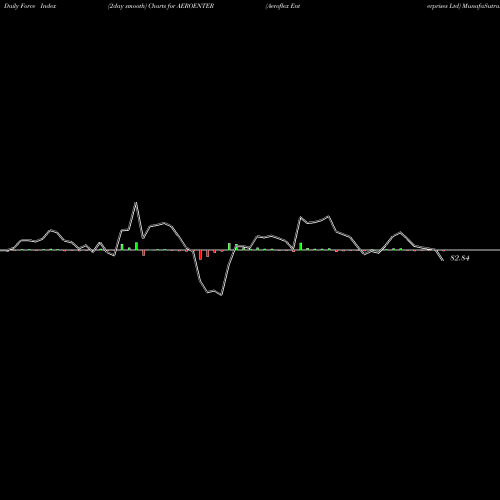
Task: Click the 'erprises Ltd) MunafaSutra' header text
Action: (463, 6)
